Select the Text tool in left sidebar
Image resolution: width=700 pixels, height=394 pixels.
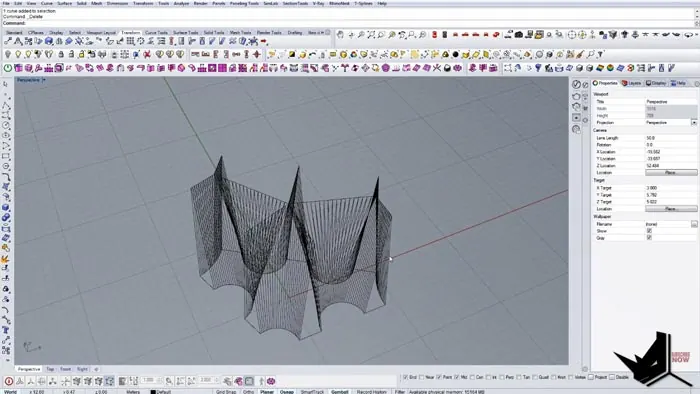[6, 330]
